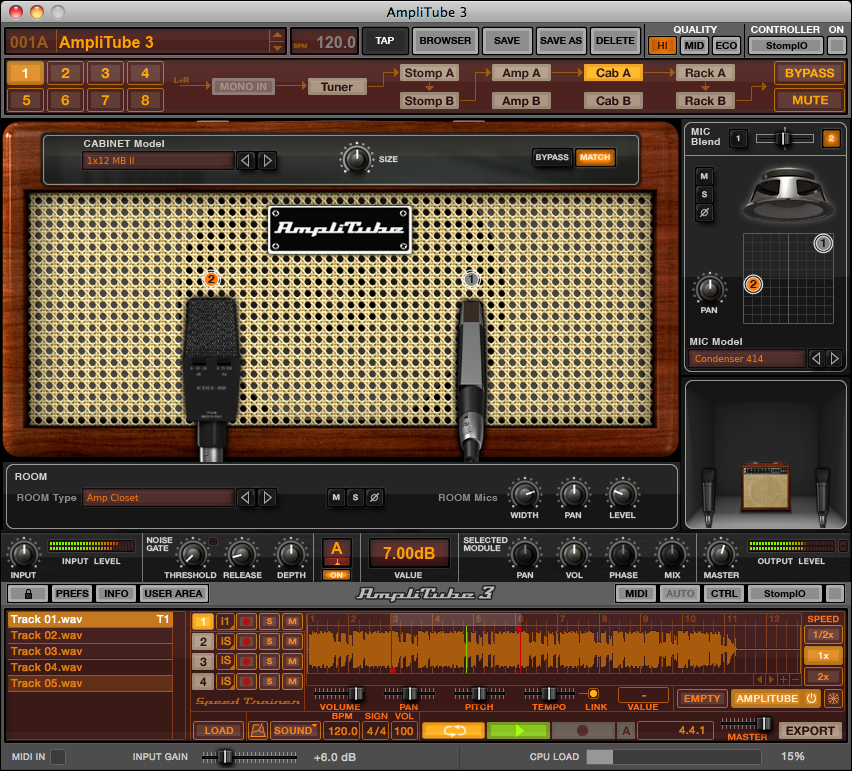852x771 pixels.
Task: Toggle the cabinet BYPASS button
Action: click(552, 158)
